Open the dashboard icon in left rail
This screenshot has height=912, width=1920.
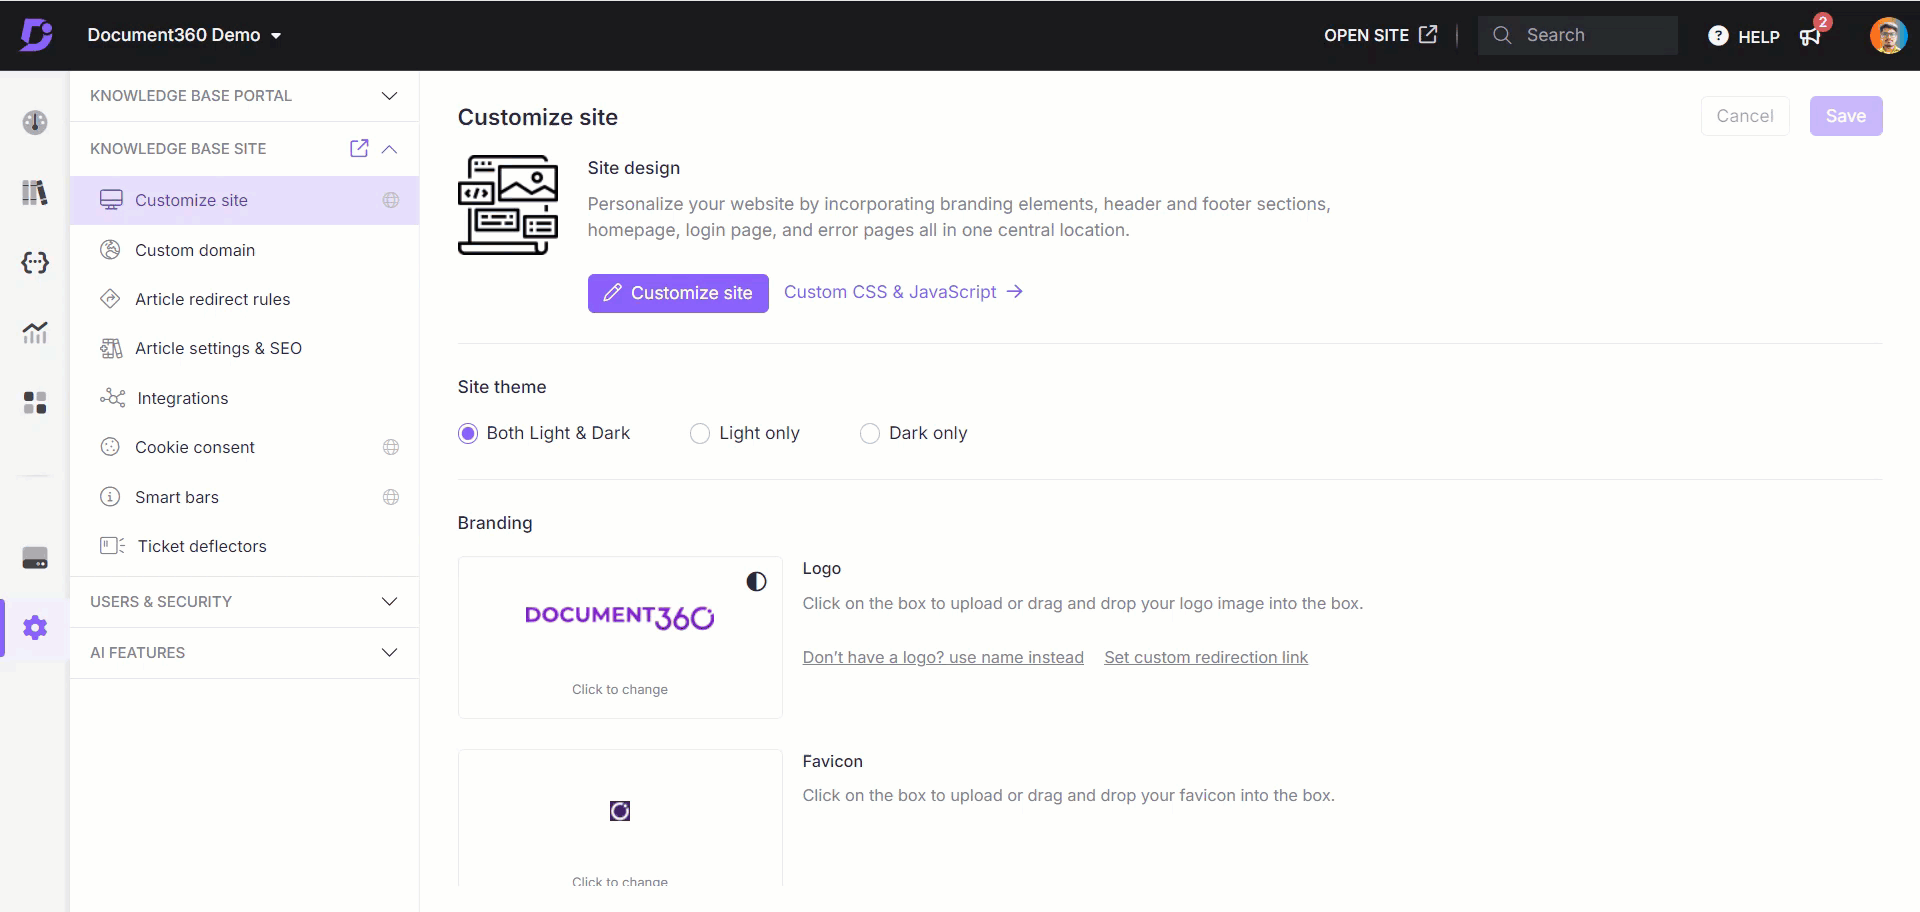point(35,122)
